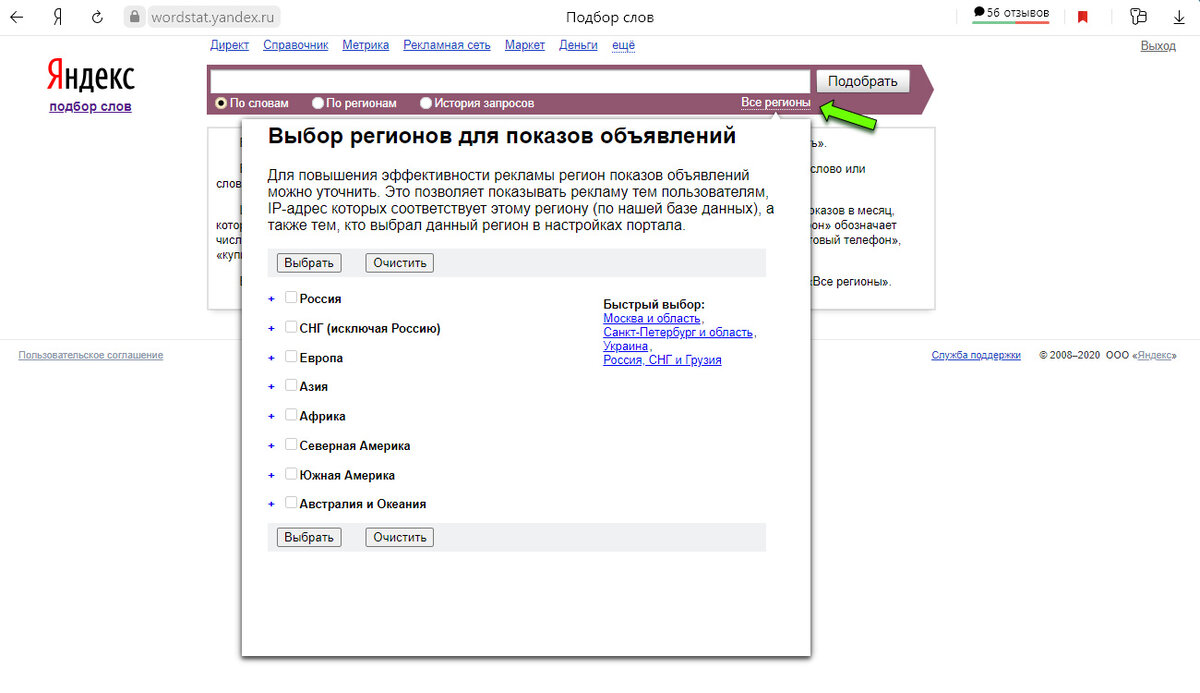Image resolution: width=1200 pixels, height=693 pixels.
Task: Open the Пользовательское соглашение footer link
Action: click(x=91, y=355)
